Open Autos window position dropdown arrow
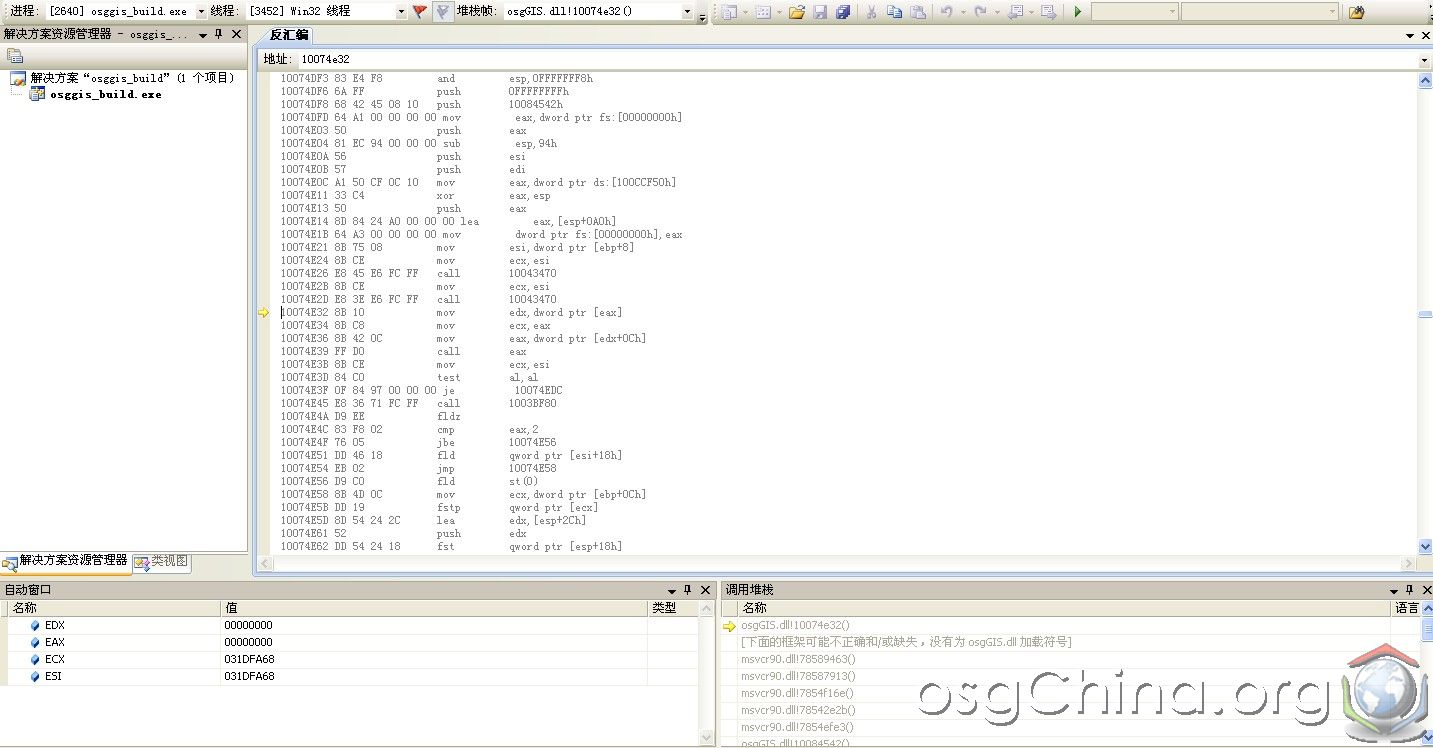 point(672,590)
